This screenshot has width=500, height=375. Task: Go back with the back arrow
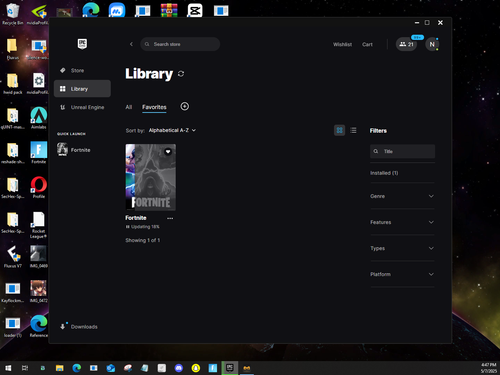(131, 44)
